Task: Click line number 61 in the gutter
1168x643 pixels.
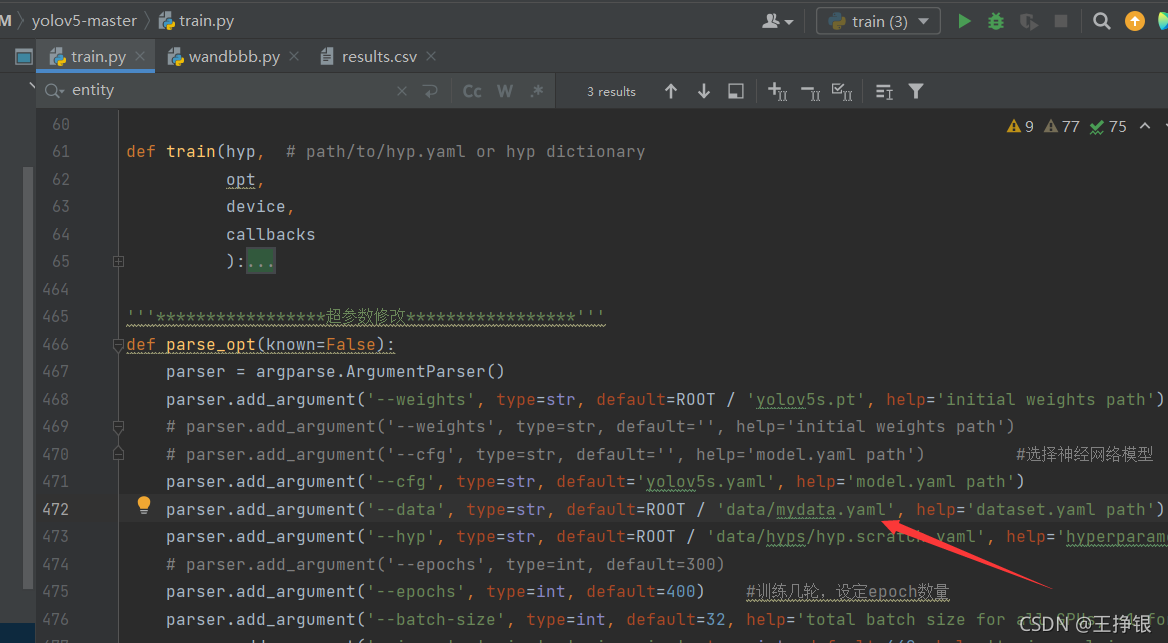Action: [x=60, y=152]
